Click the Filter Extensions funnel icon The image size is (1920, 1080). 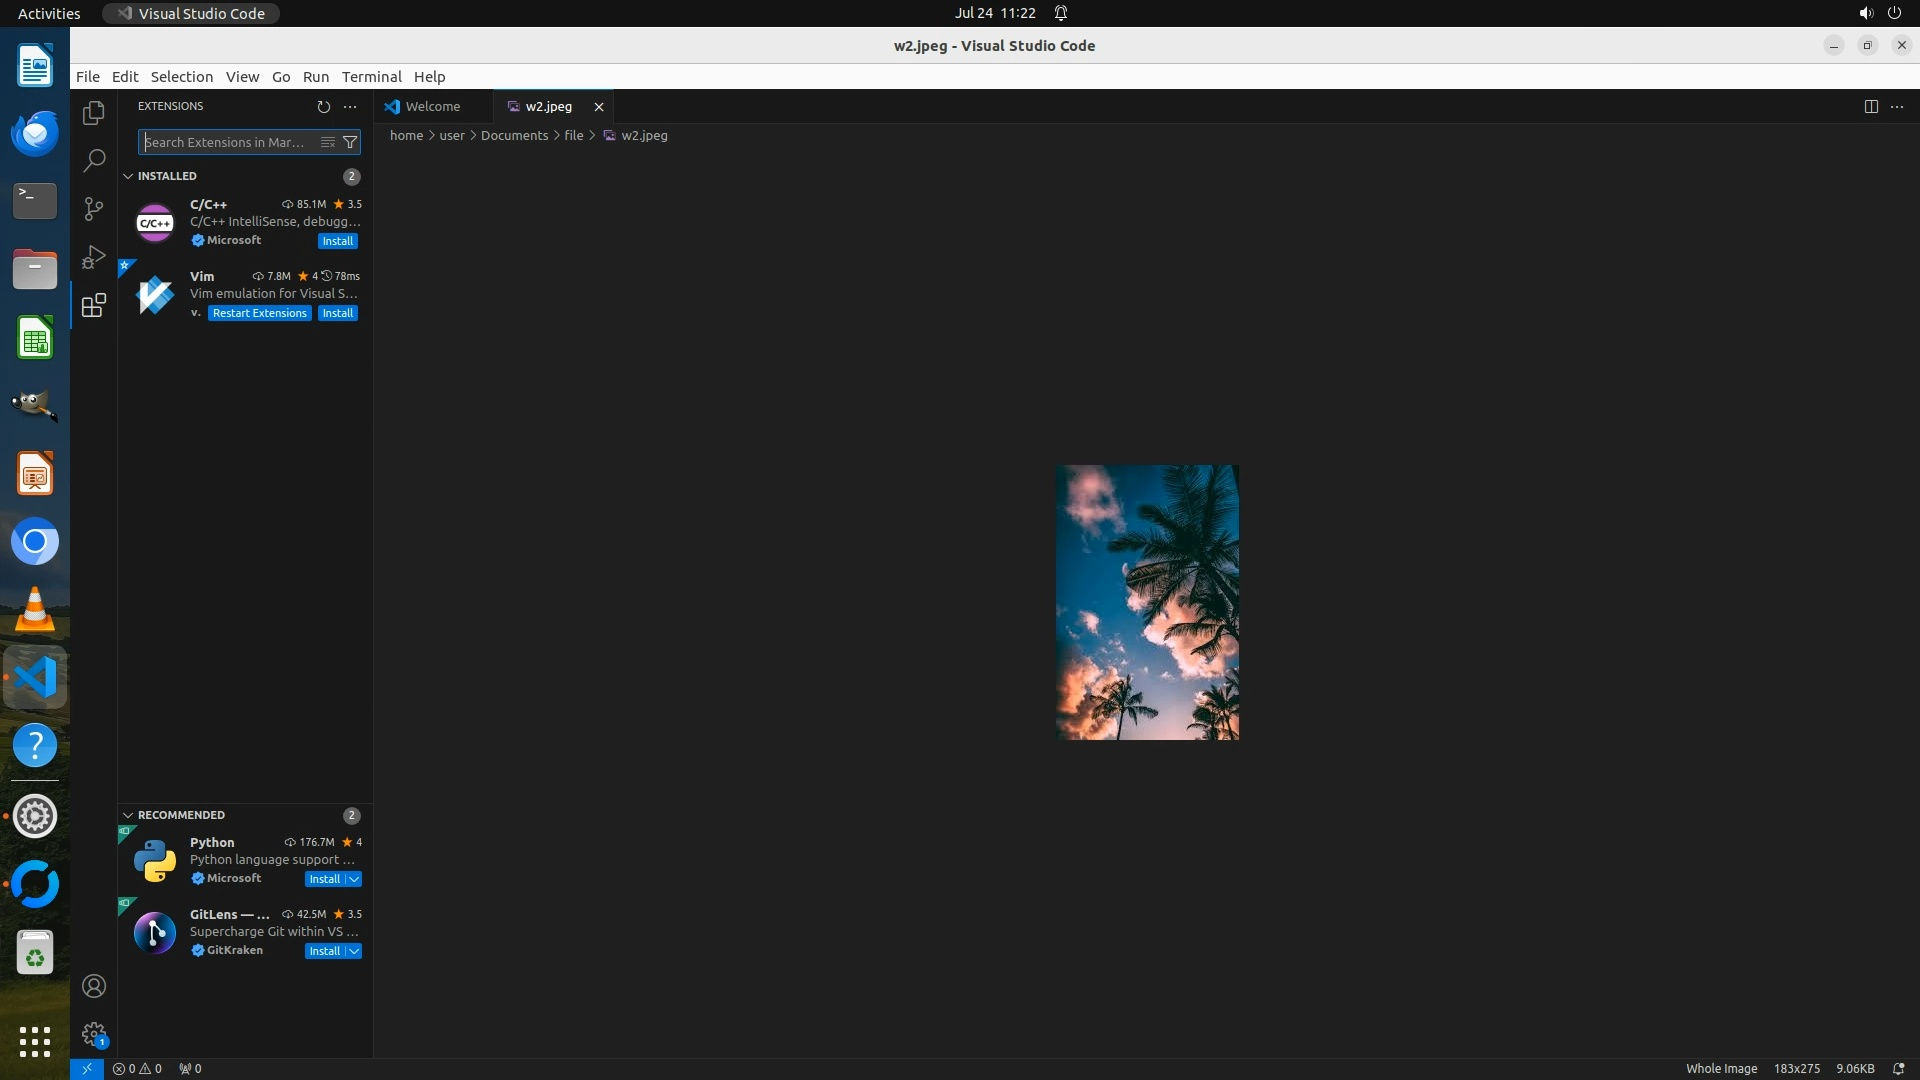coord(350,142)
